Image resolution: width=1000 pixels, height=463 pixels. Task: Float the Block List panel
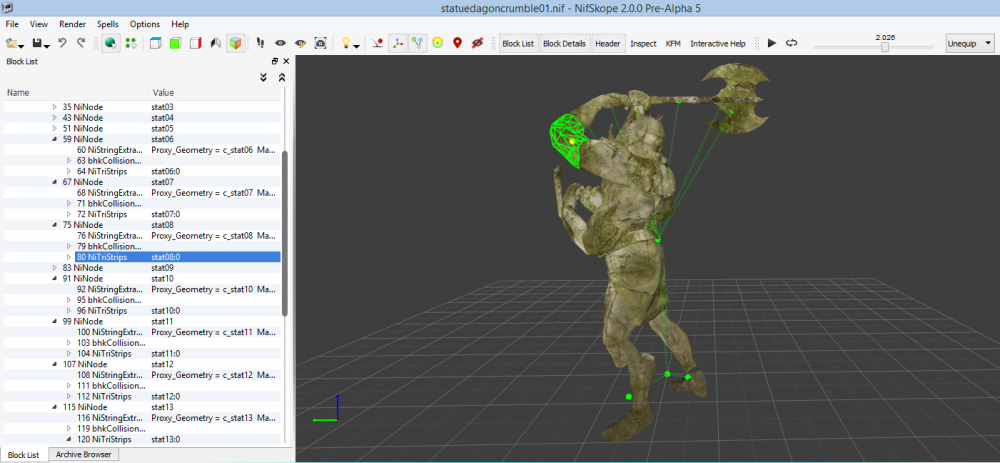275,61
